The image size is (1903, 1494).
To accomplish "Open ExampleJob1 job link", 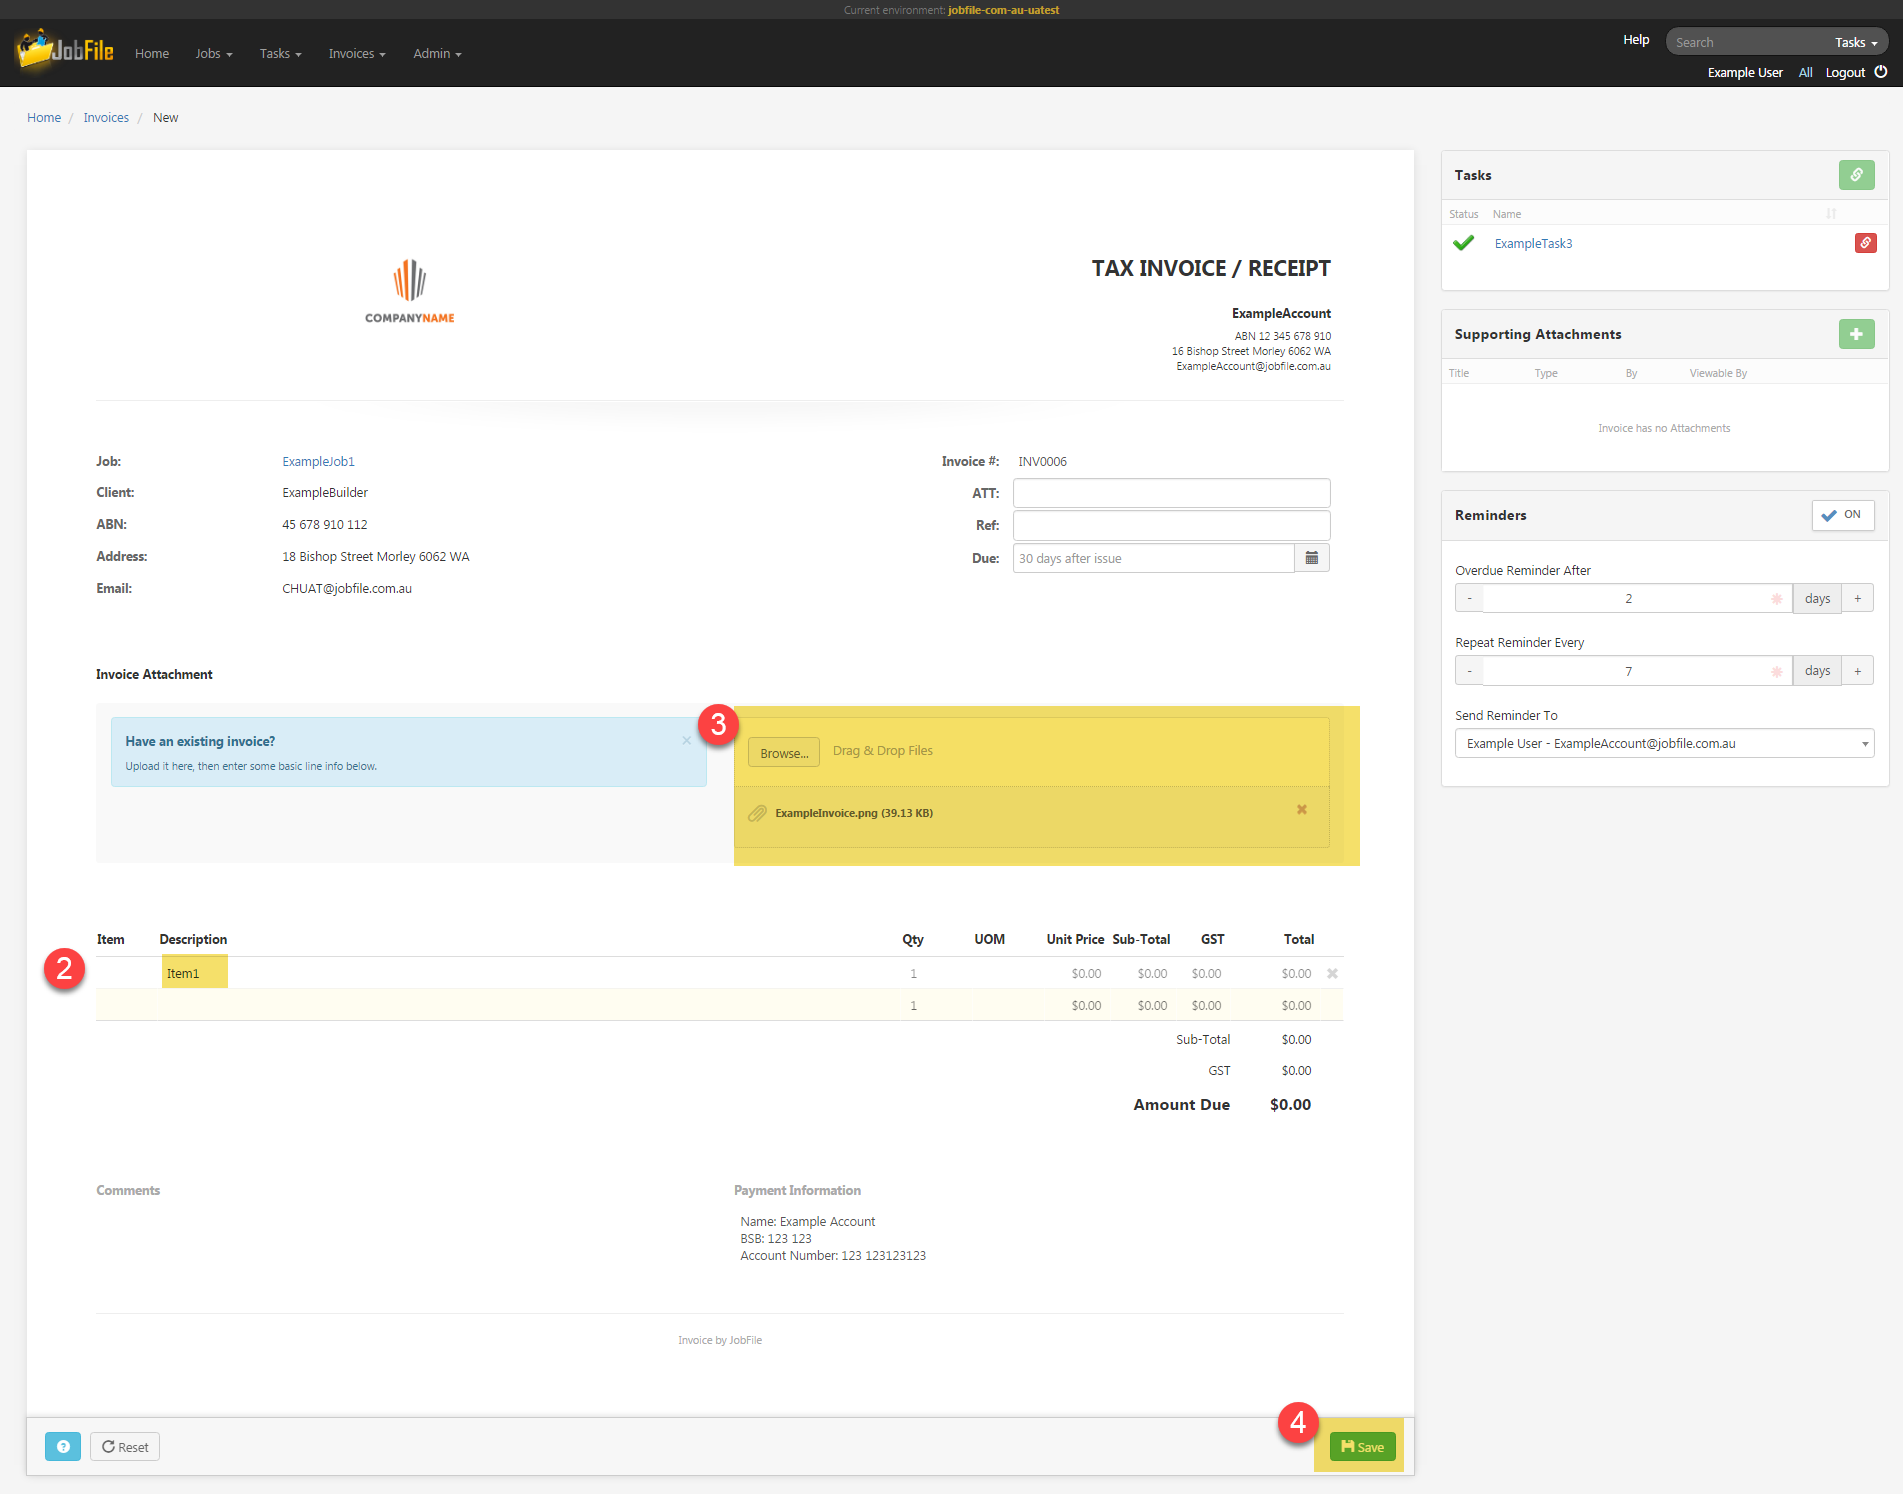I will pos(318,461).
